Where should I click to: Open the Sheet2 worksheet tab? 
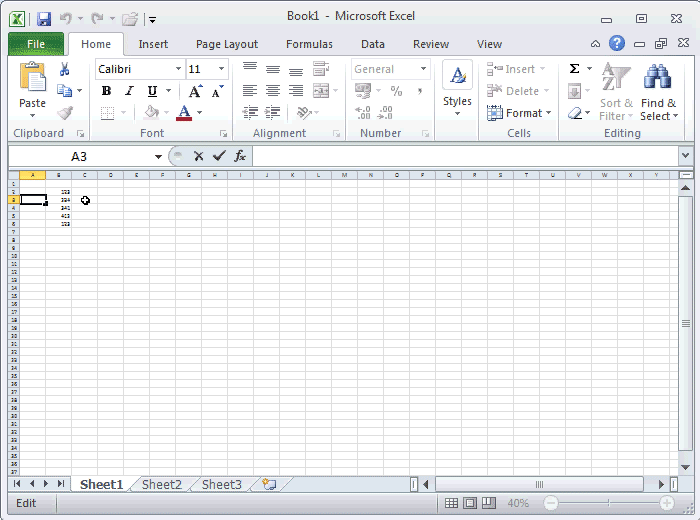click(161, 484)
